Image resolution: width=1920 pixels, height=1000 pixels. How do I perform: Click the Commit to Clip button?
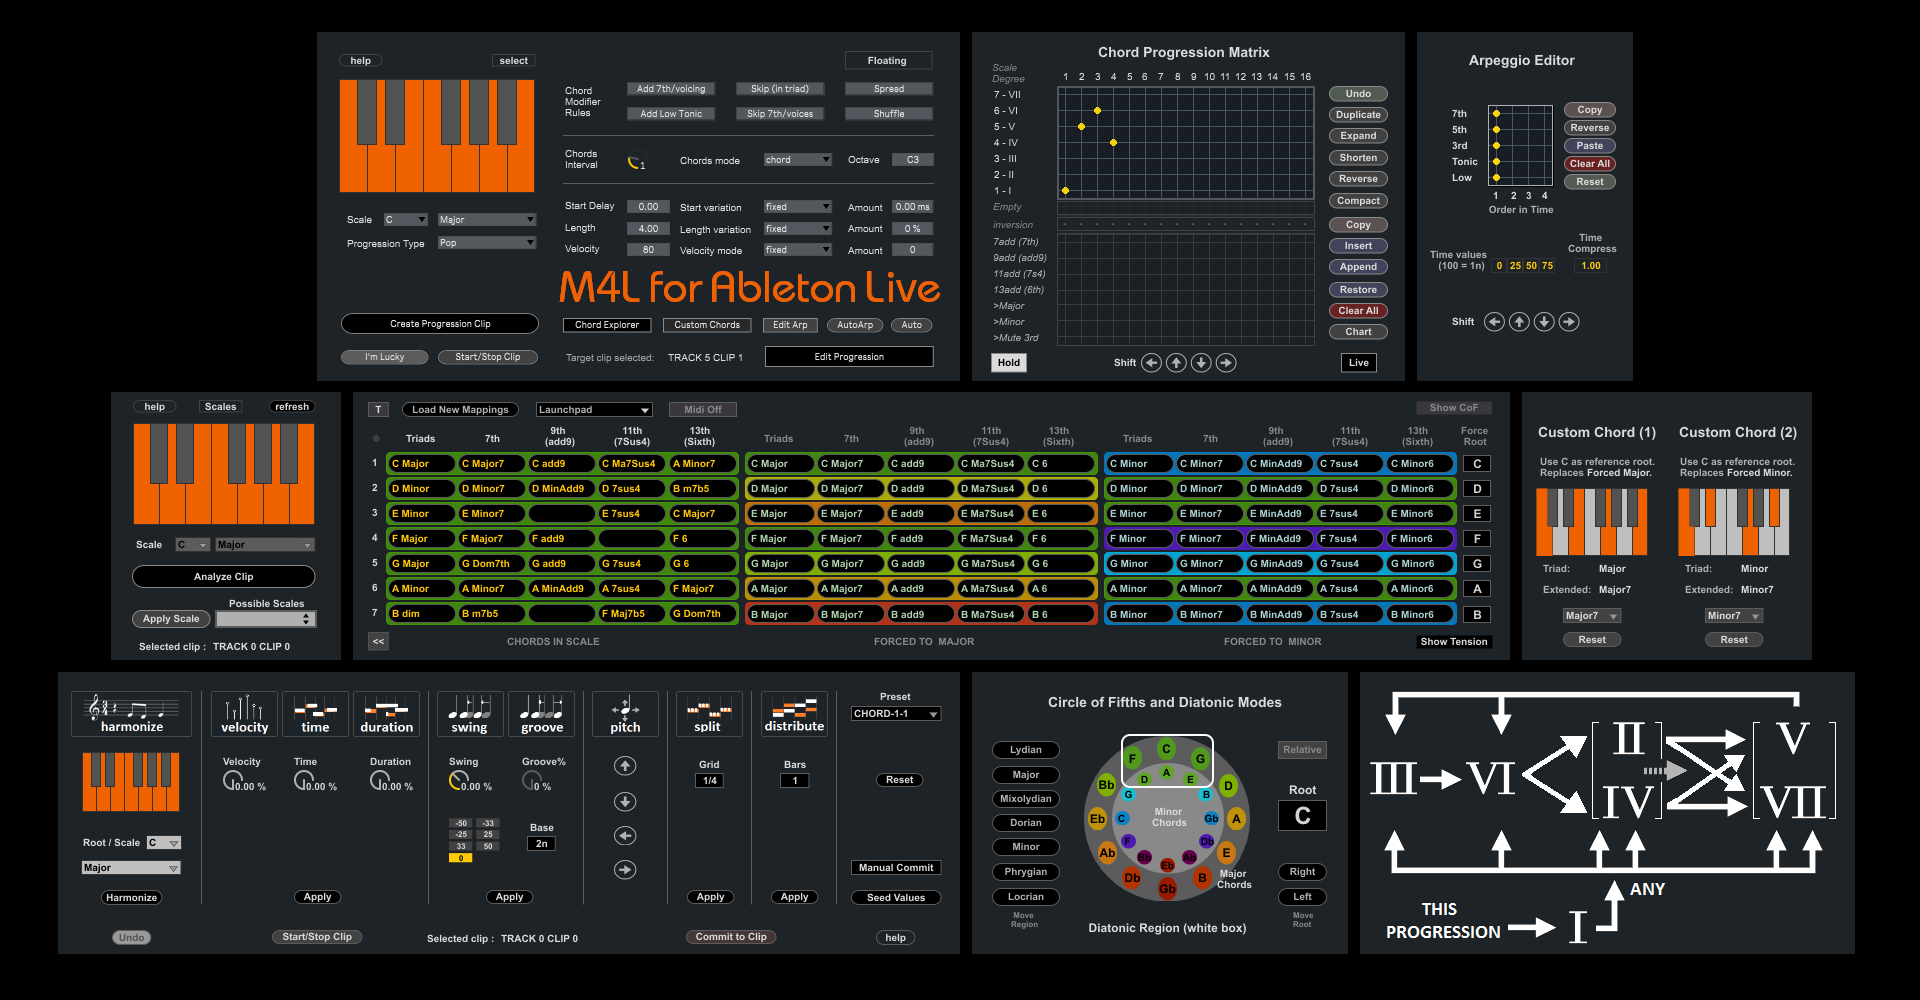tap(731, 937)
